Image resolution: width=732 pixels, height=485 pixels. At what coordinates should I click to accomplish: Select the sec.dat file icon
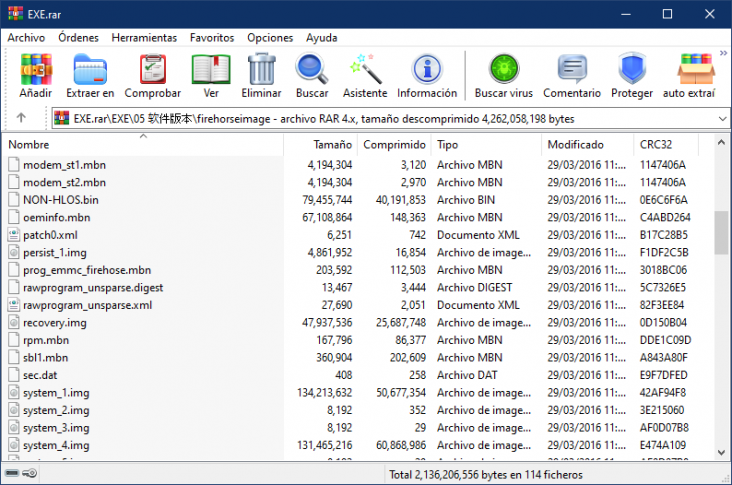click(x=14, y=375)
